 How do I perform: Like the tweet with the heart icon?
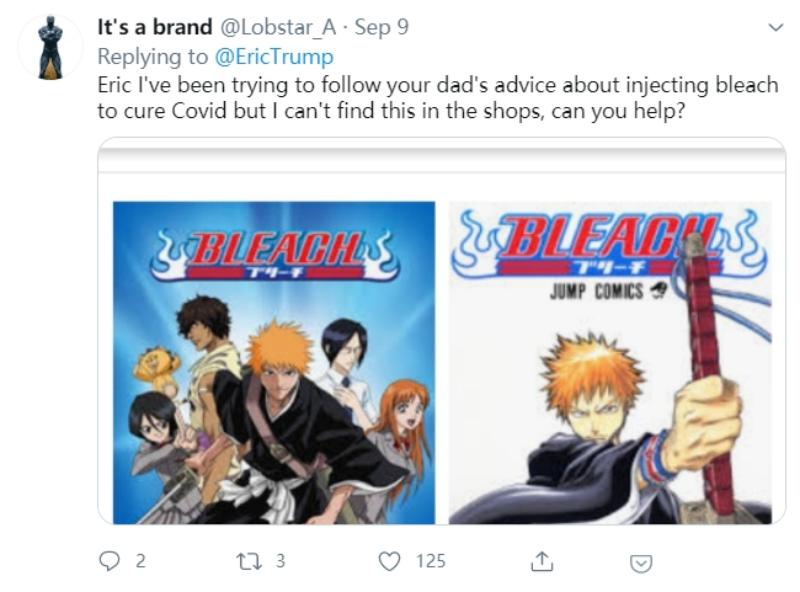389,561
